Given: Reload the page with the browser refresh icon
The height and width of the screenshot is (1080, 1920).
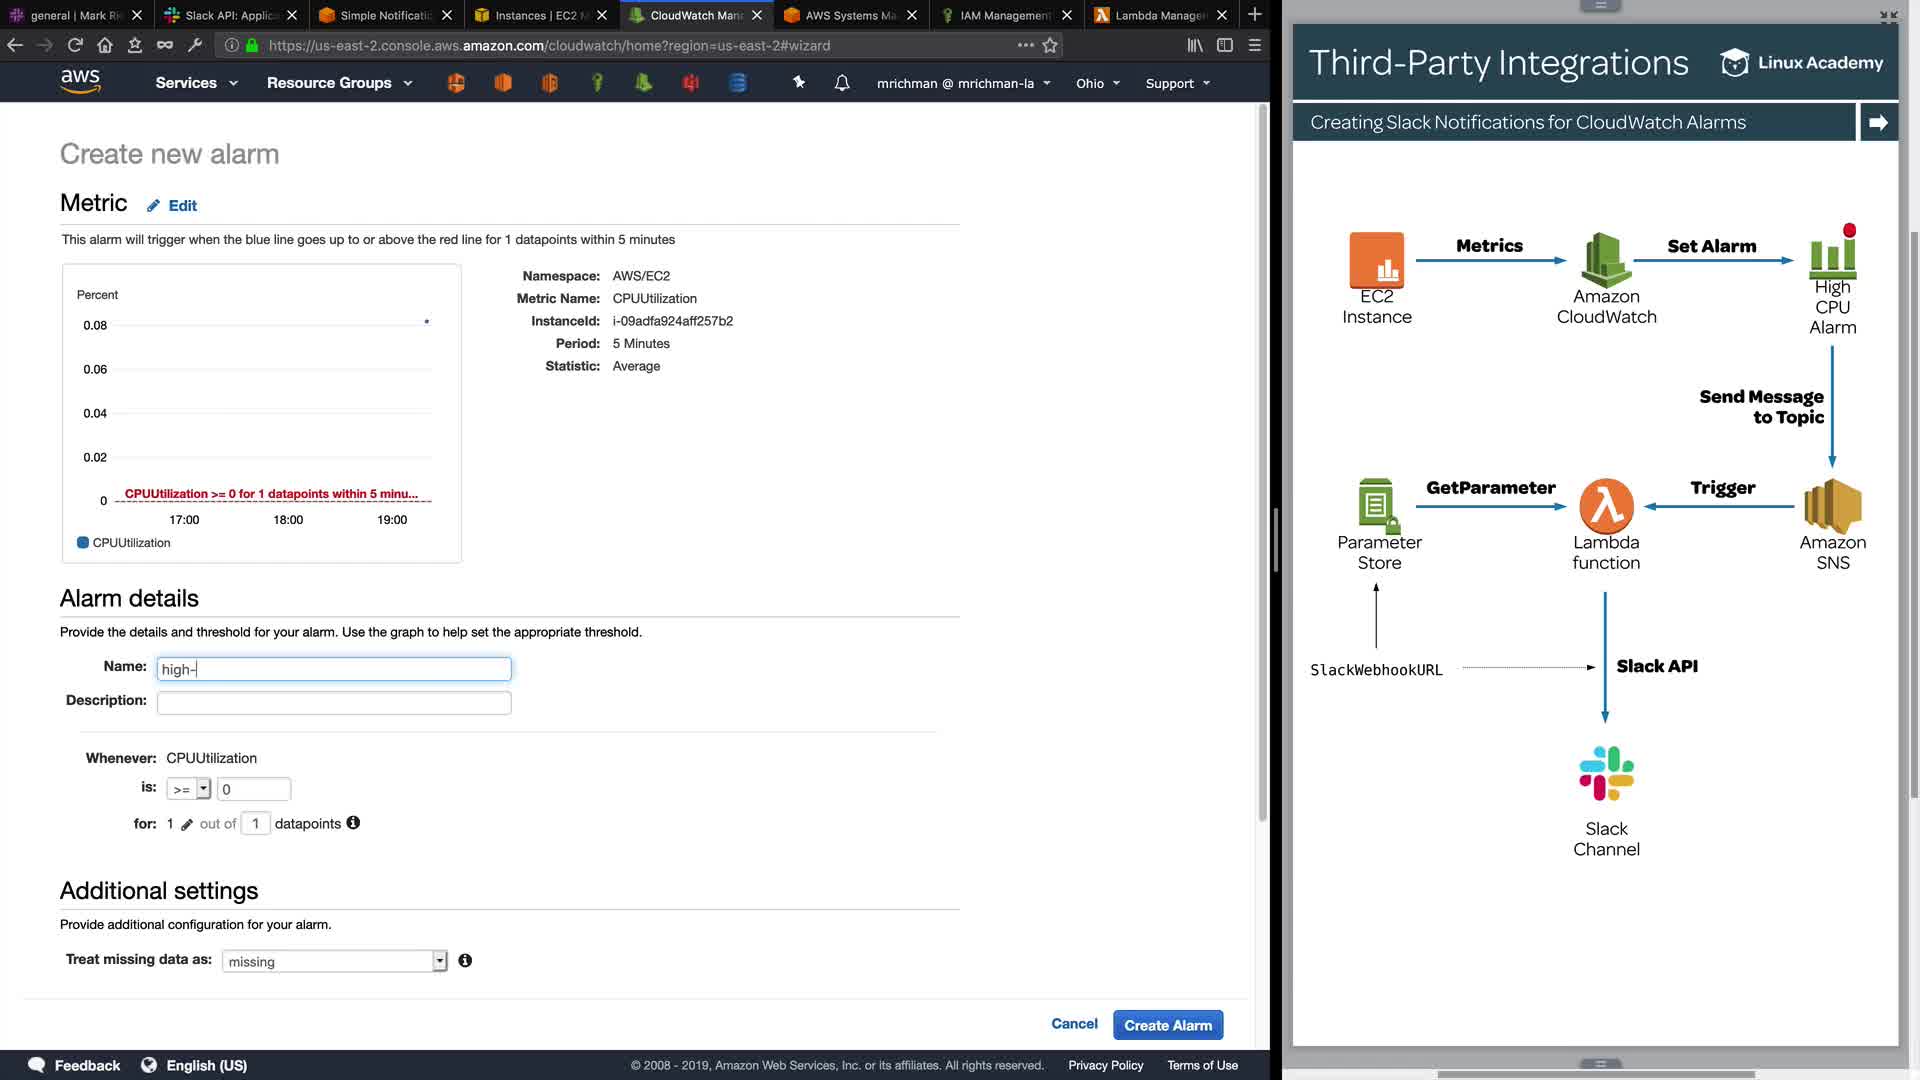Looking at the screenshot, I should click(75, 45).
